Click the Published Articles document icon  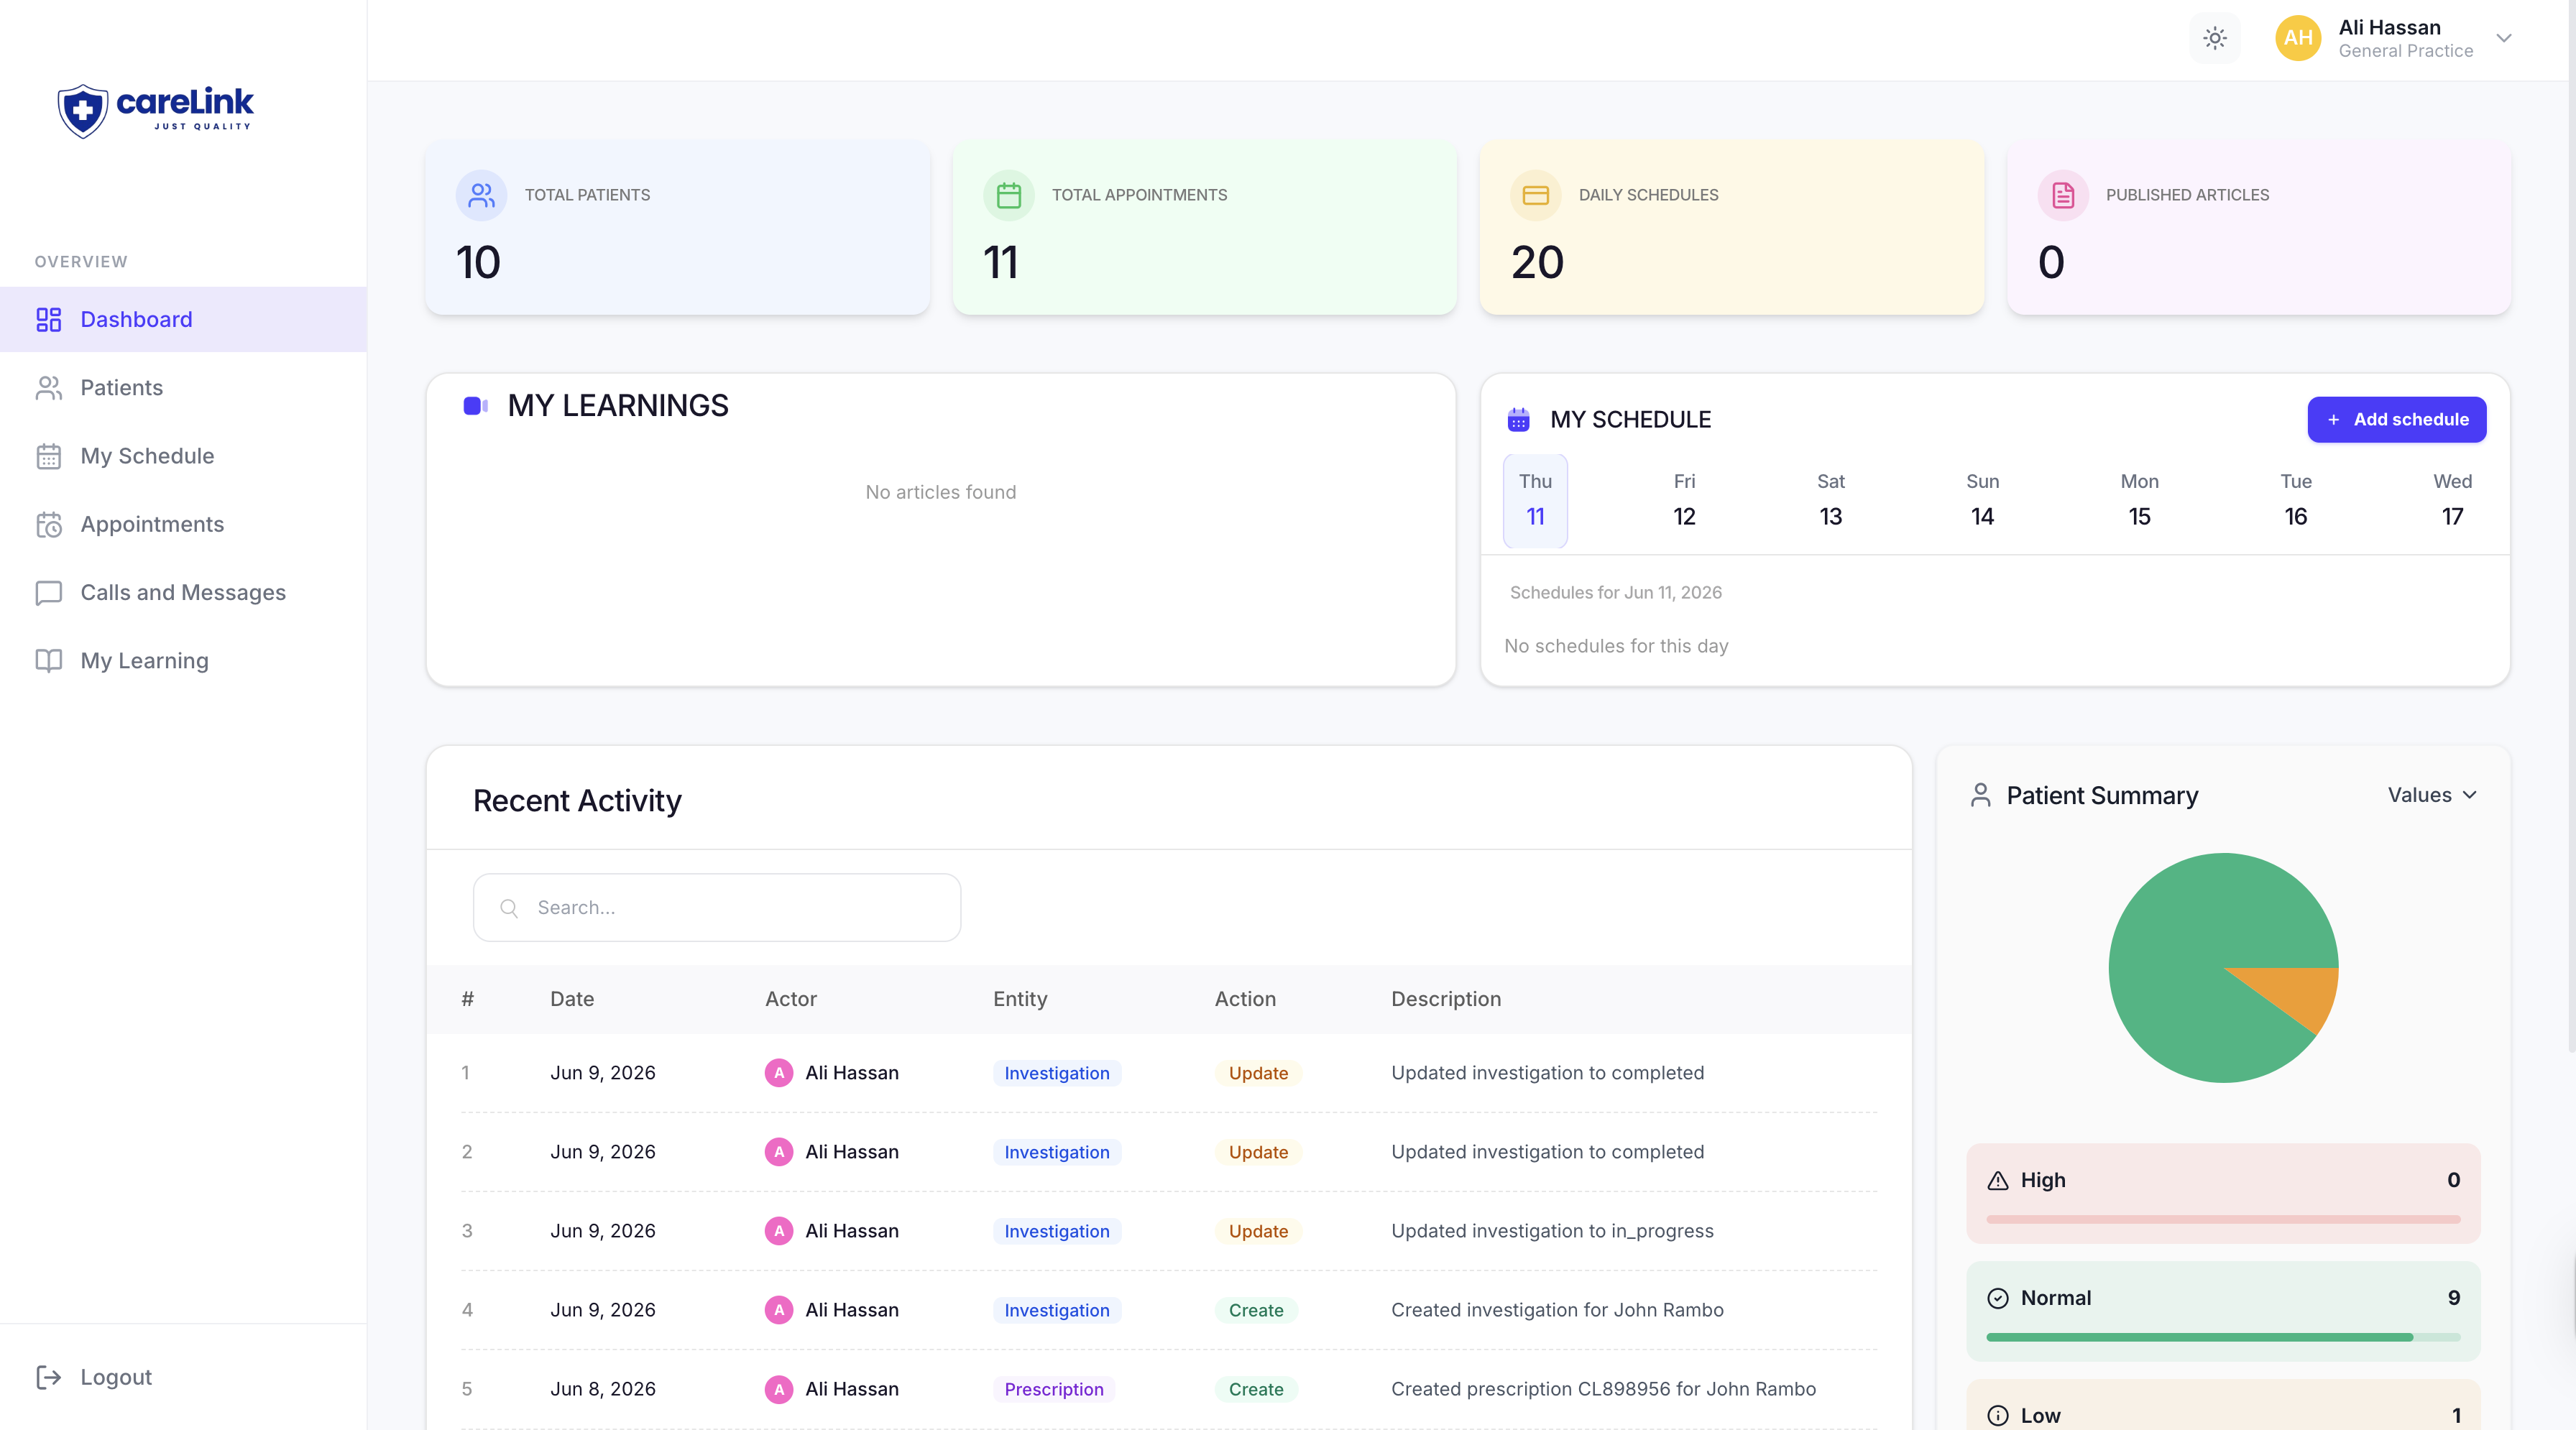pos(2062,195)
